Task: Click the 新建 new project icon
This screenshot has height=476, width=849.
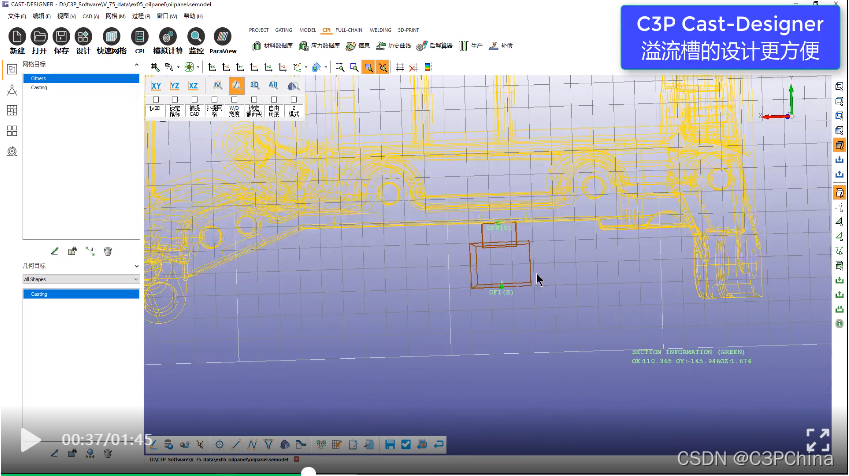Action: (17, 37)
